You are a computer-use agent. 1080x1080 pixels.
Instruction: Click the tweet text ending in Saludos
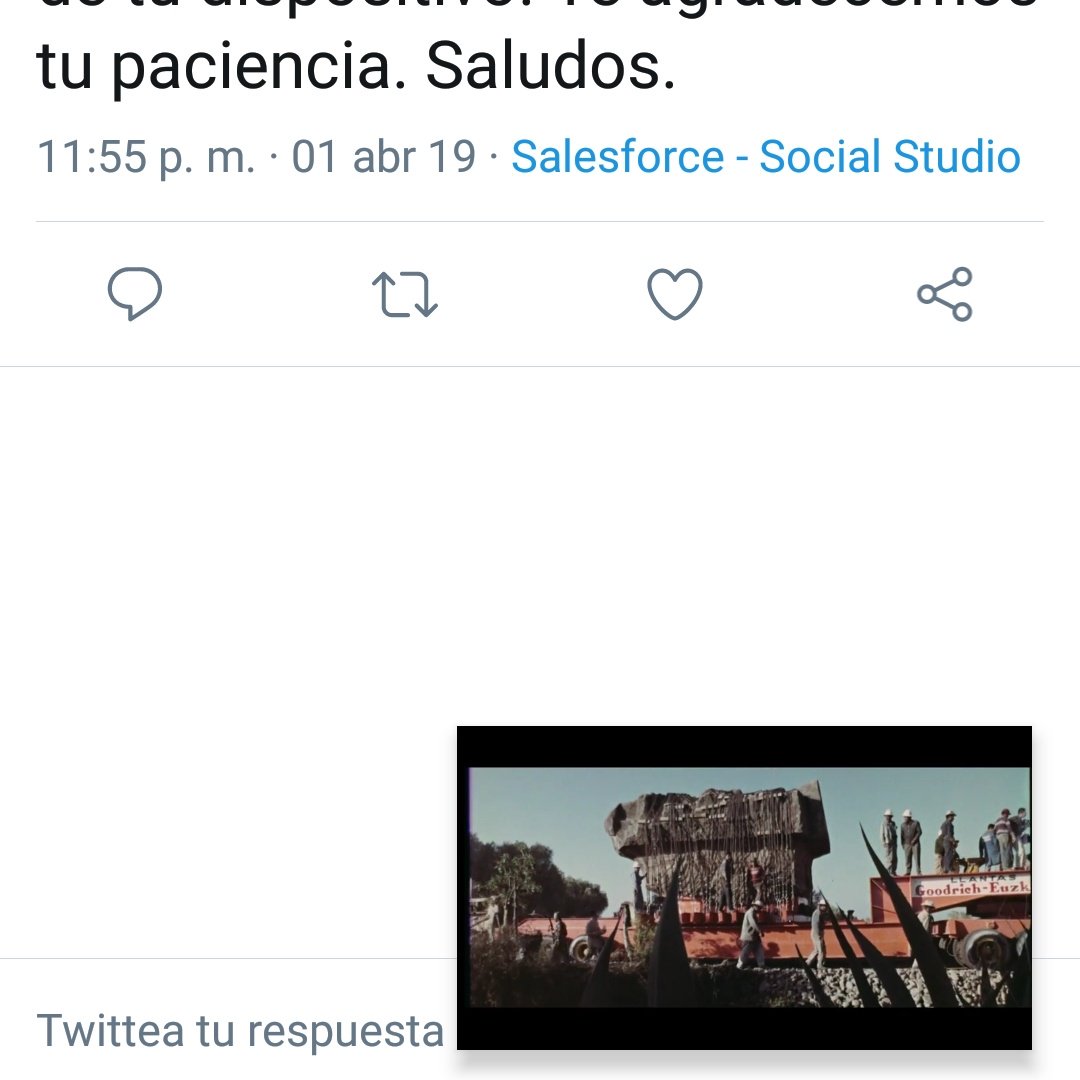click(356, 66)
